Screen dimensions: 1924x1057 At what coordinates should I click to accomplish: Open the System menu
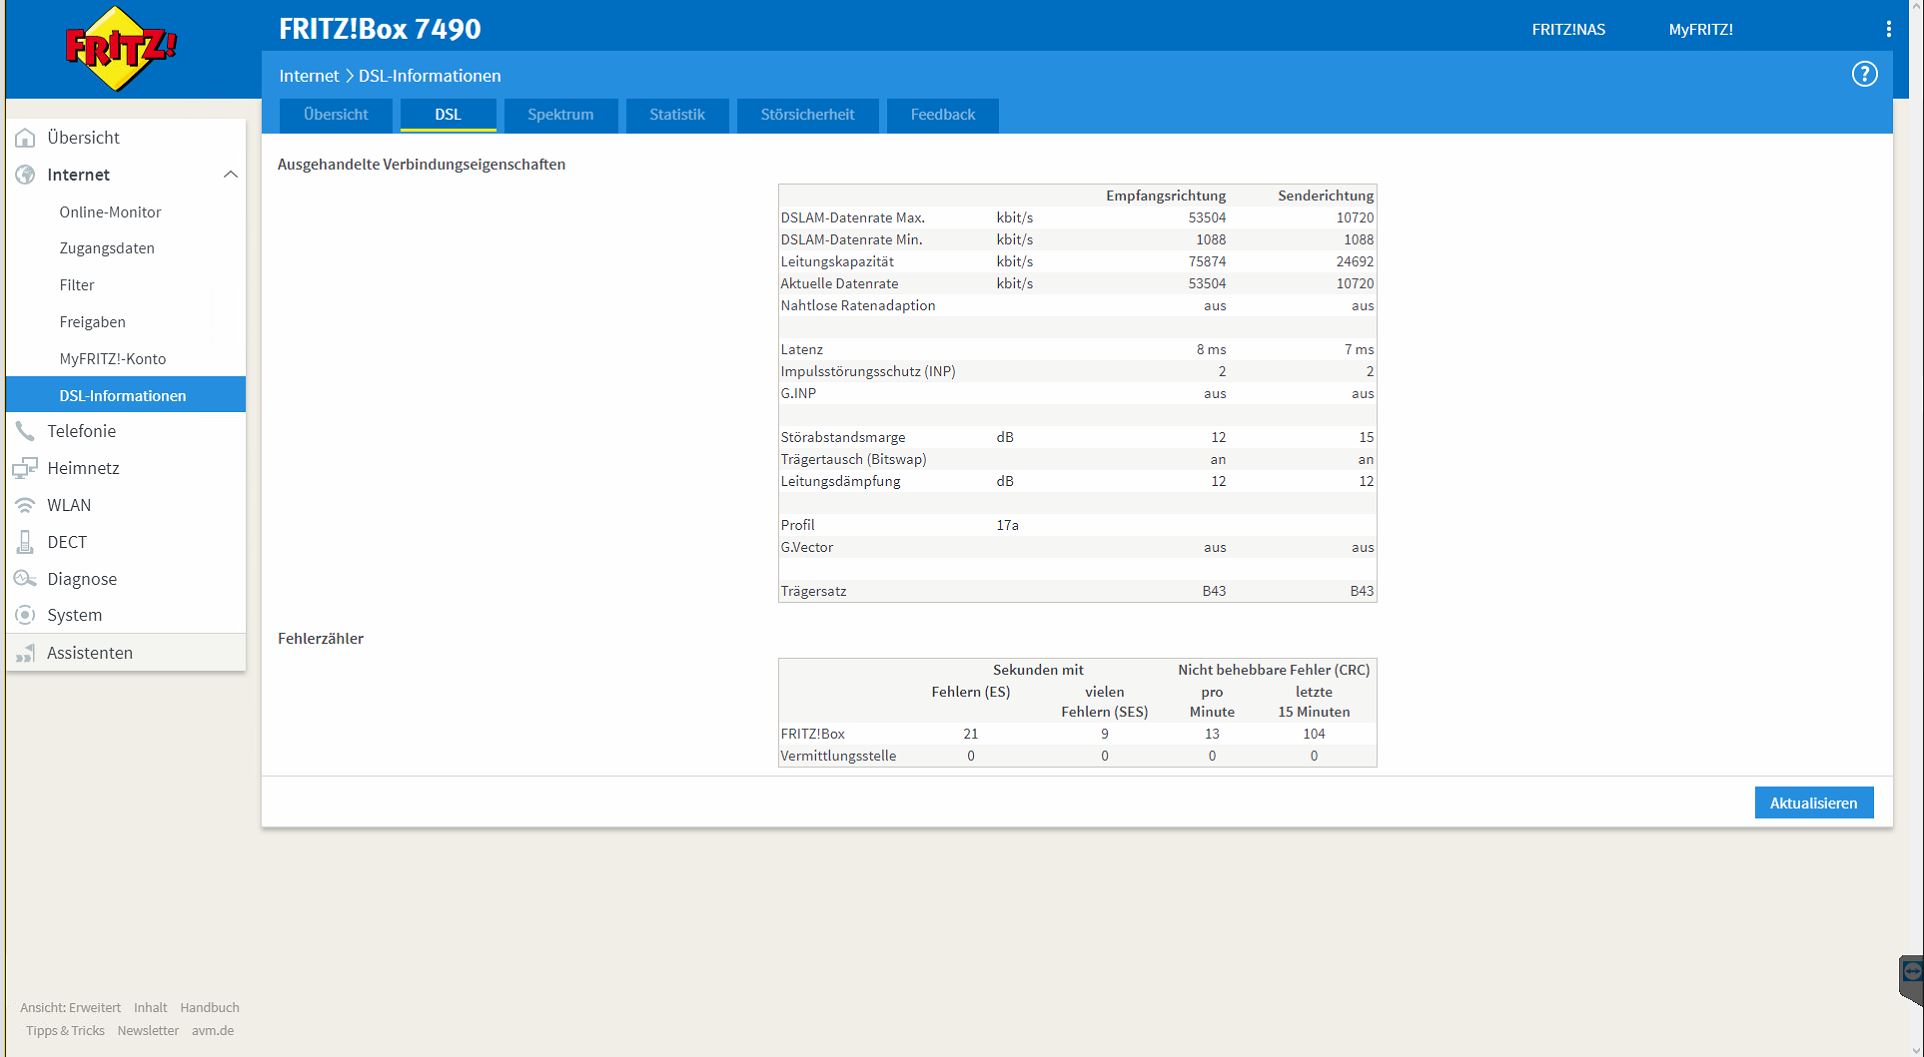coord(74,615)
